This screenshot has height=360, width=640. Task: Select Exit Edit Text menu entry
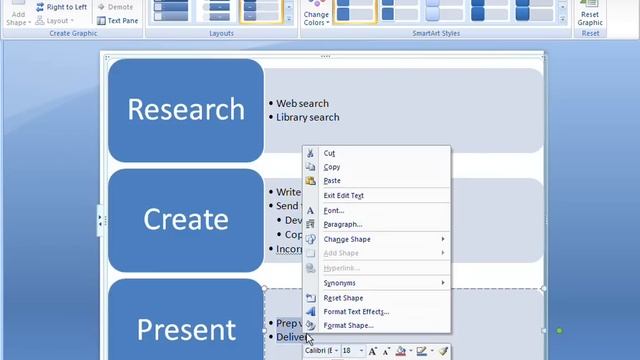pyautogui.click(x=376, y=196)
